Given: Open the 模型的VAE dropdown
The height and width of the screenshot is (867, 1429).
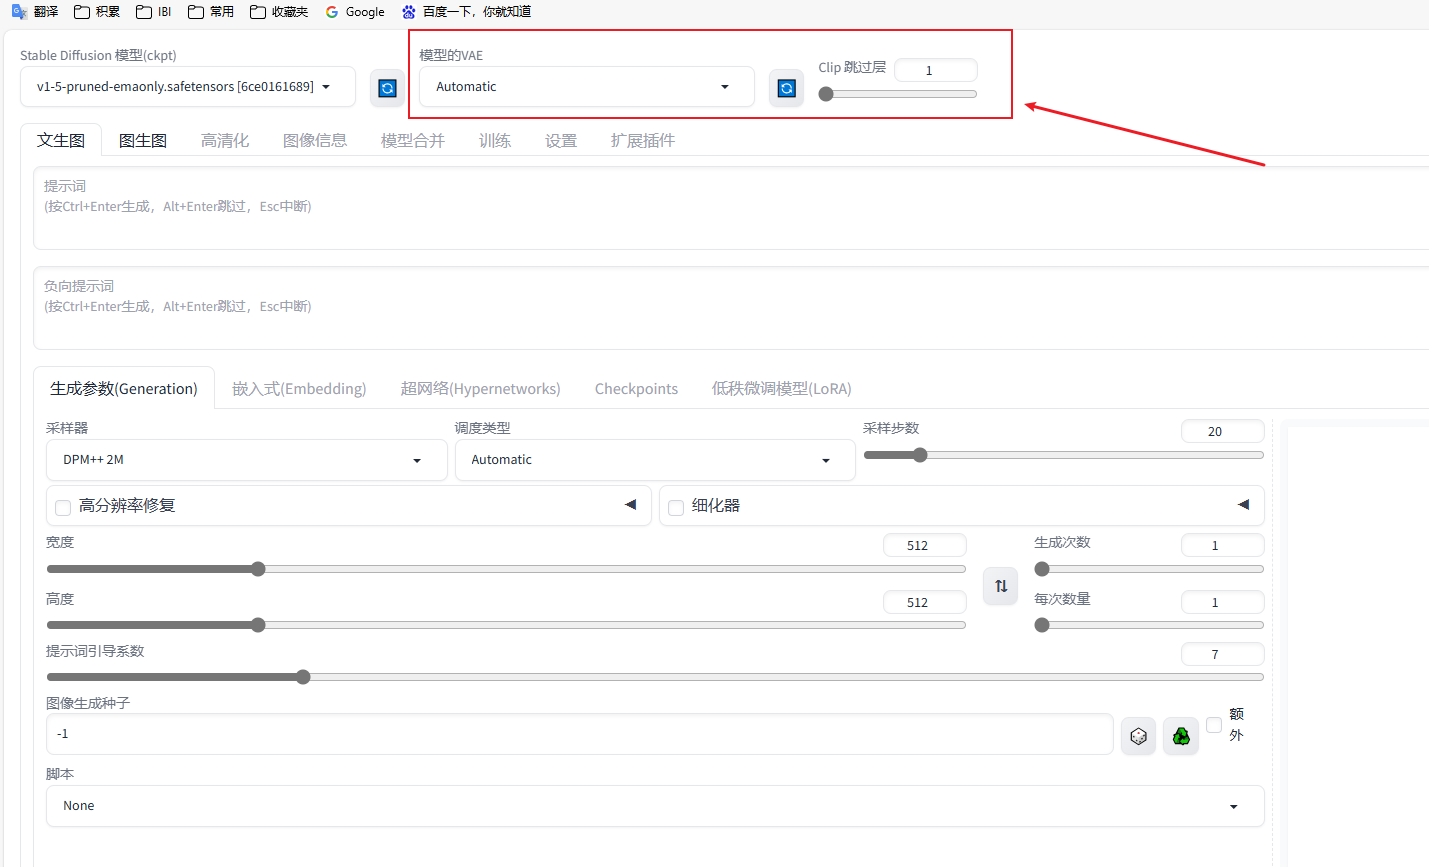Looking at the screenshot, I should pos(586,87).
